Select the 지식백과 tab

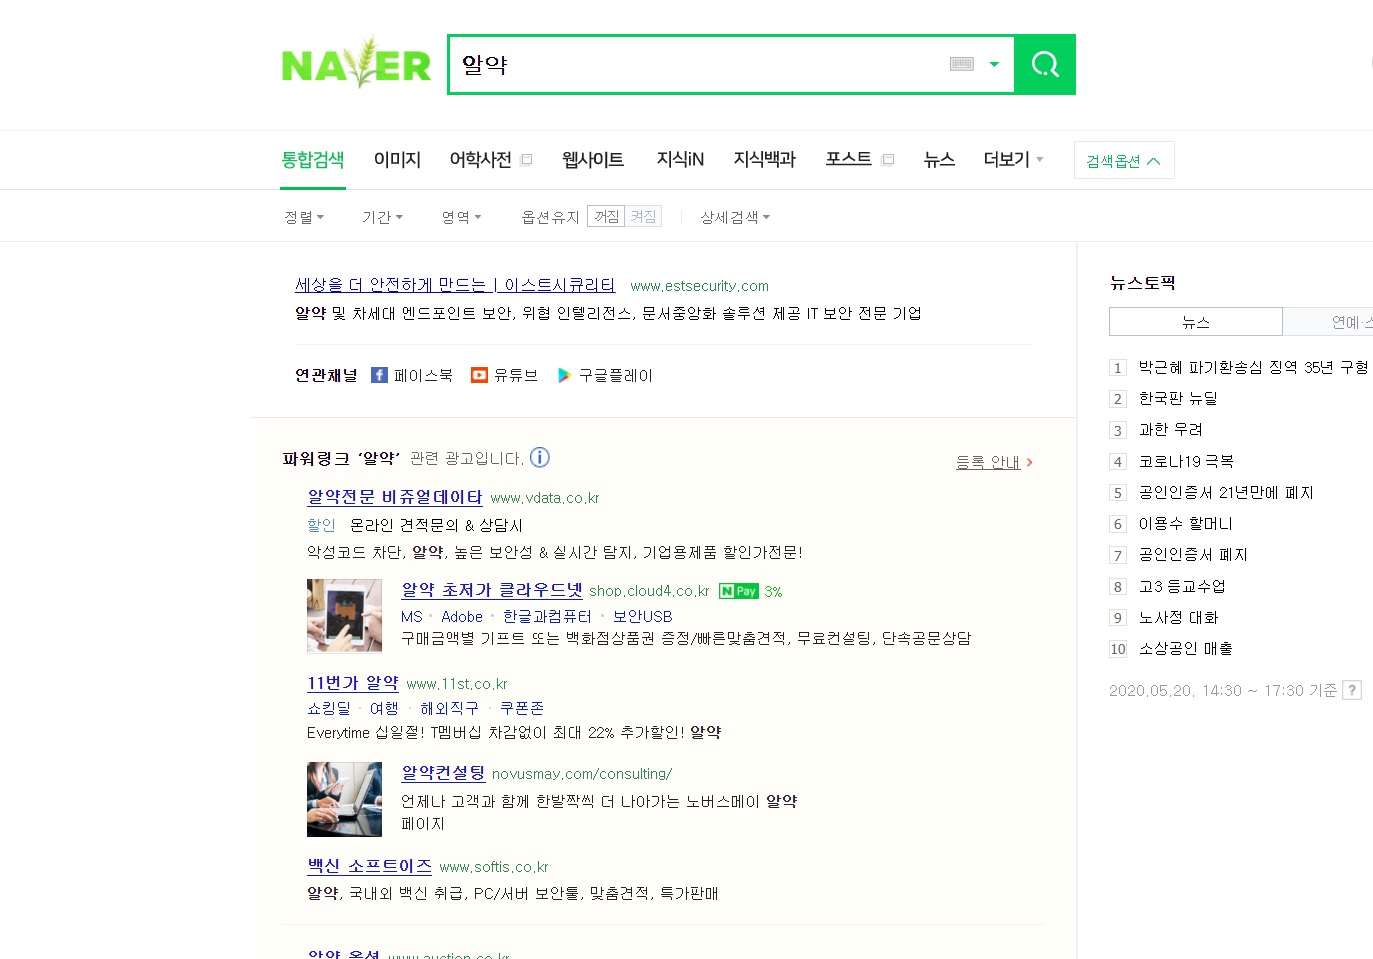(x=765, y=159)
